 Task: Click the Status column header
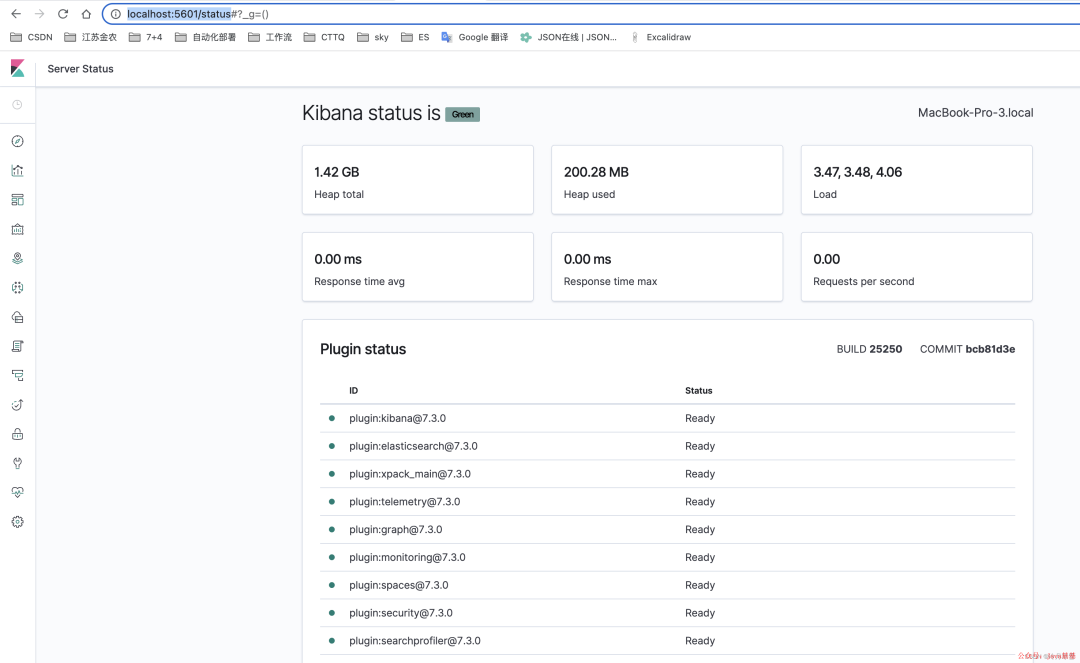pos(698,390)
